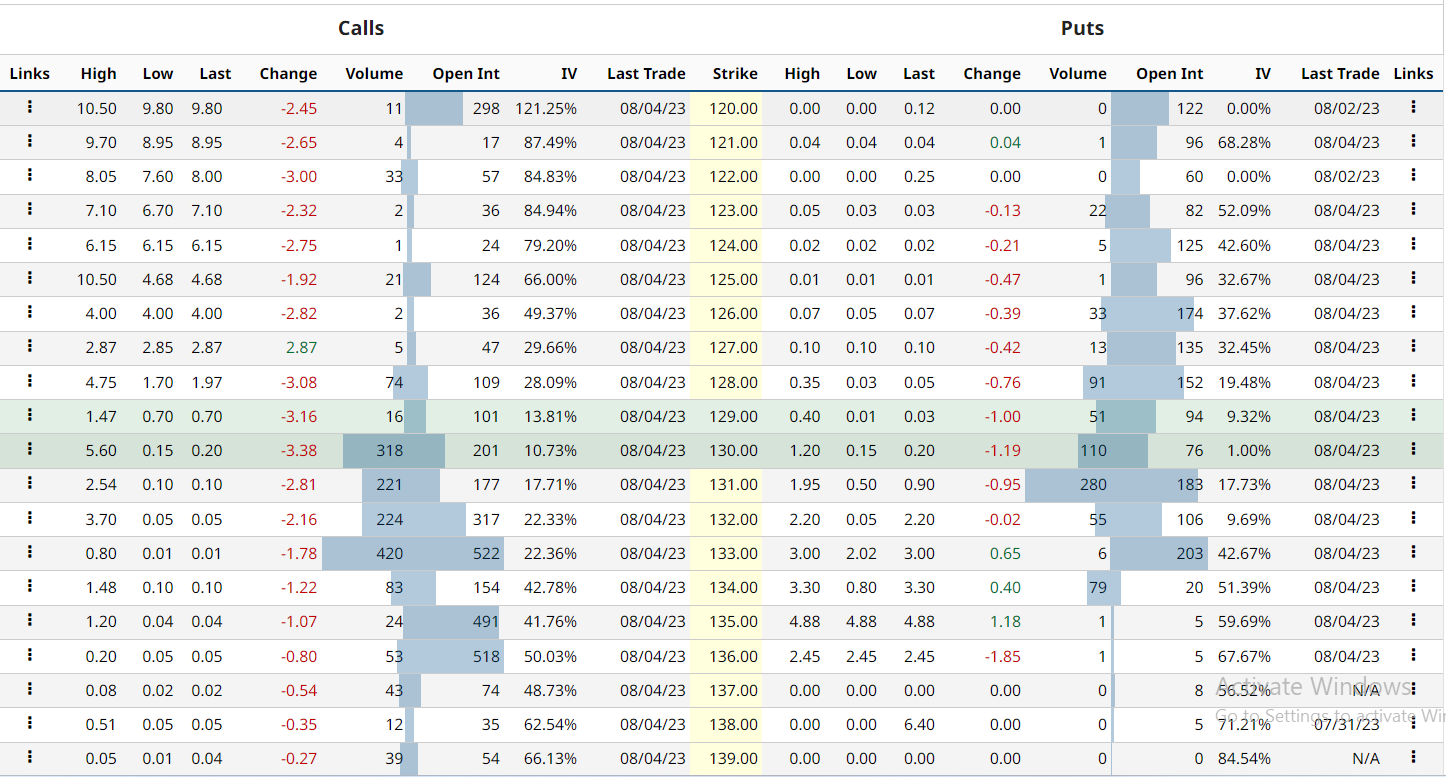Select Puts IV value 84.54%
The height and width of the screenshot is (777, 1446).
(x=1244, y=758)
